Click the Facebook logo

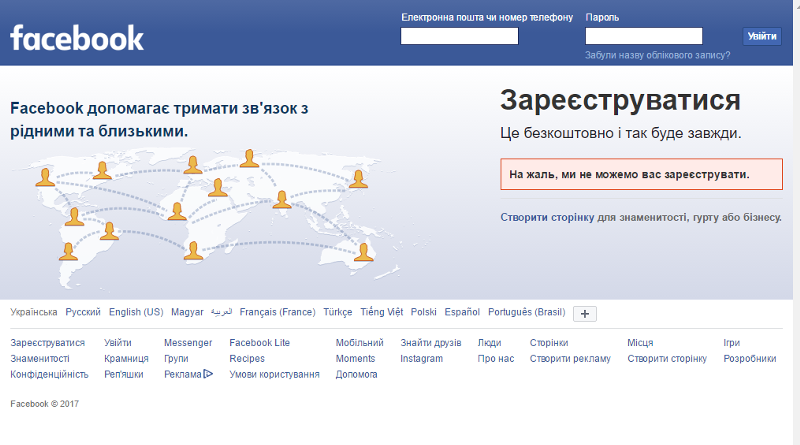click(x=77, y=38)
